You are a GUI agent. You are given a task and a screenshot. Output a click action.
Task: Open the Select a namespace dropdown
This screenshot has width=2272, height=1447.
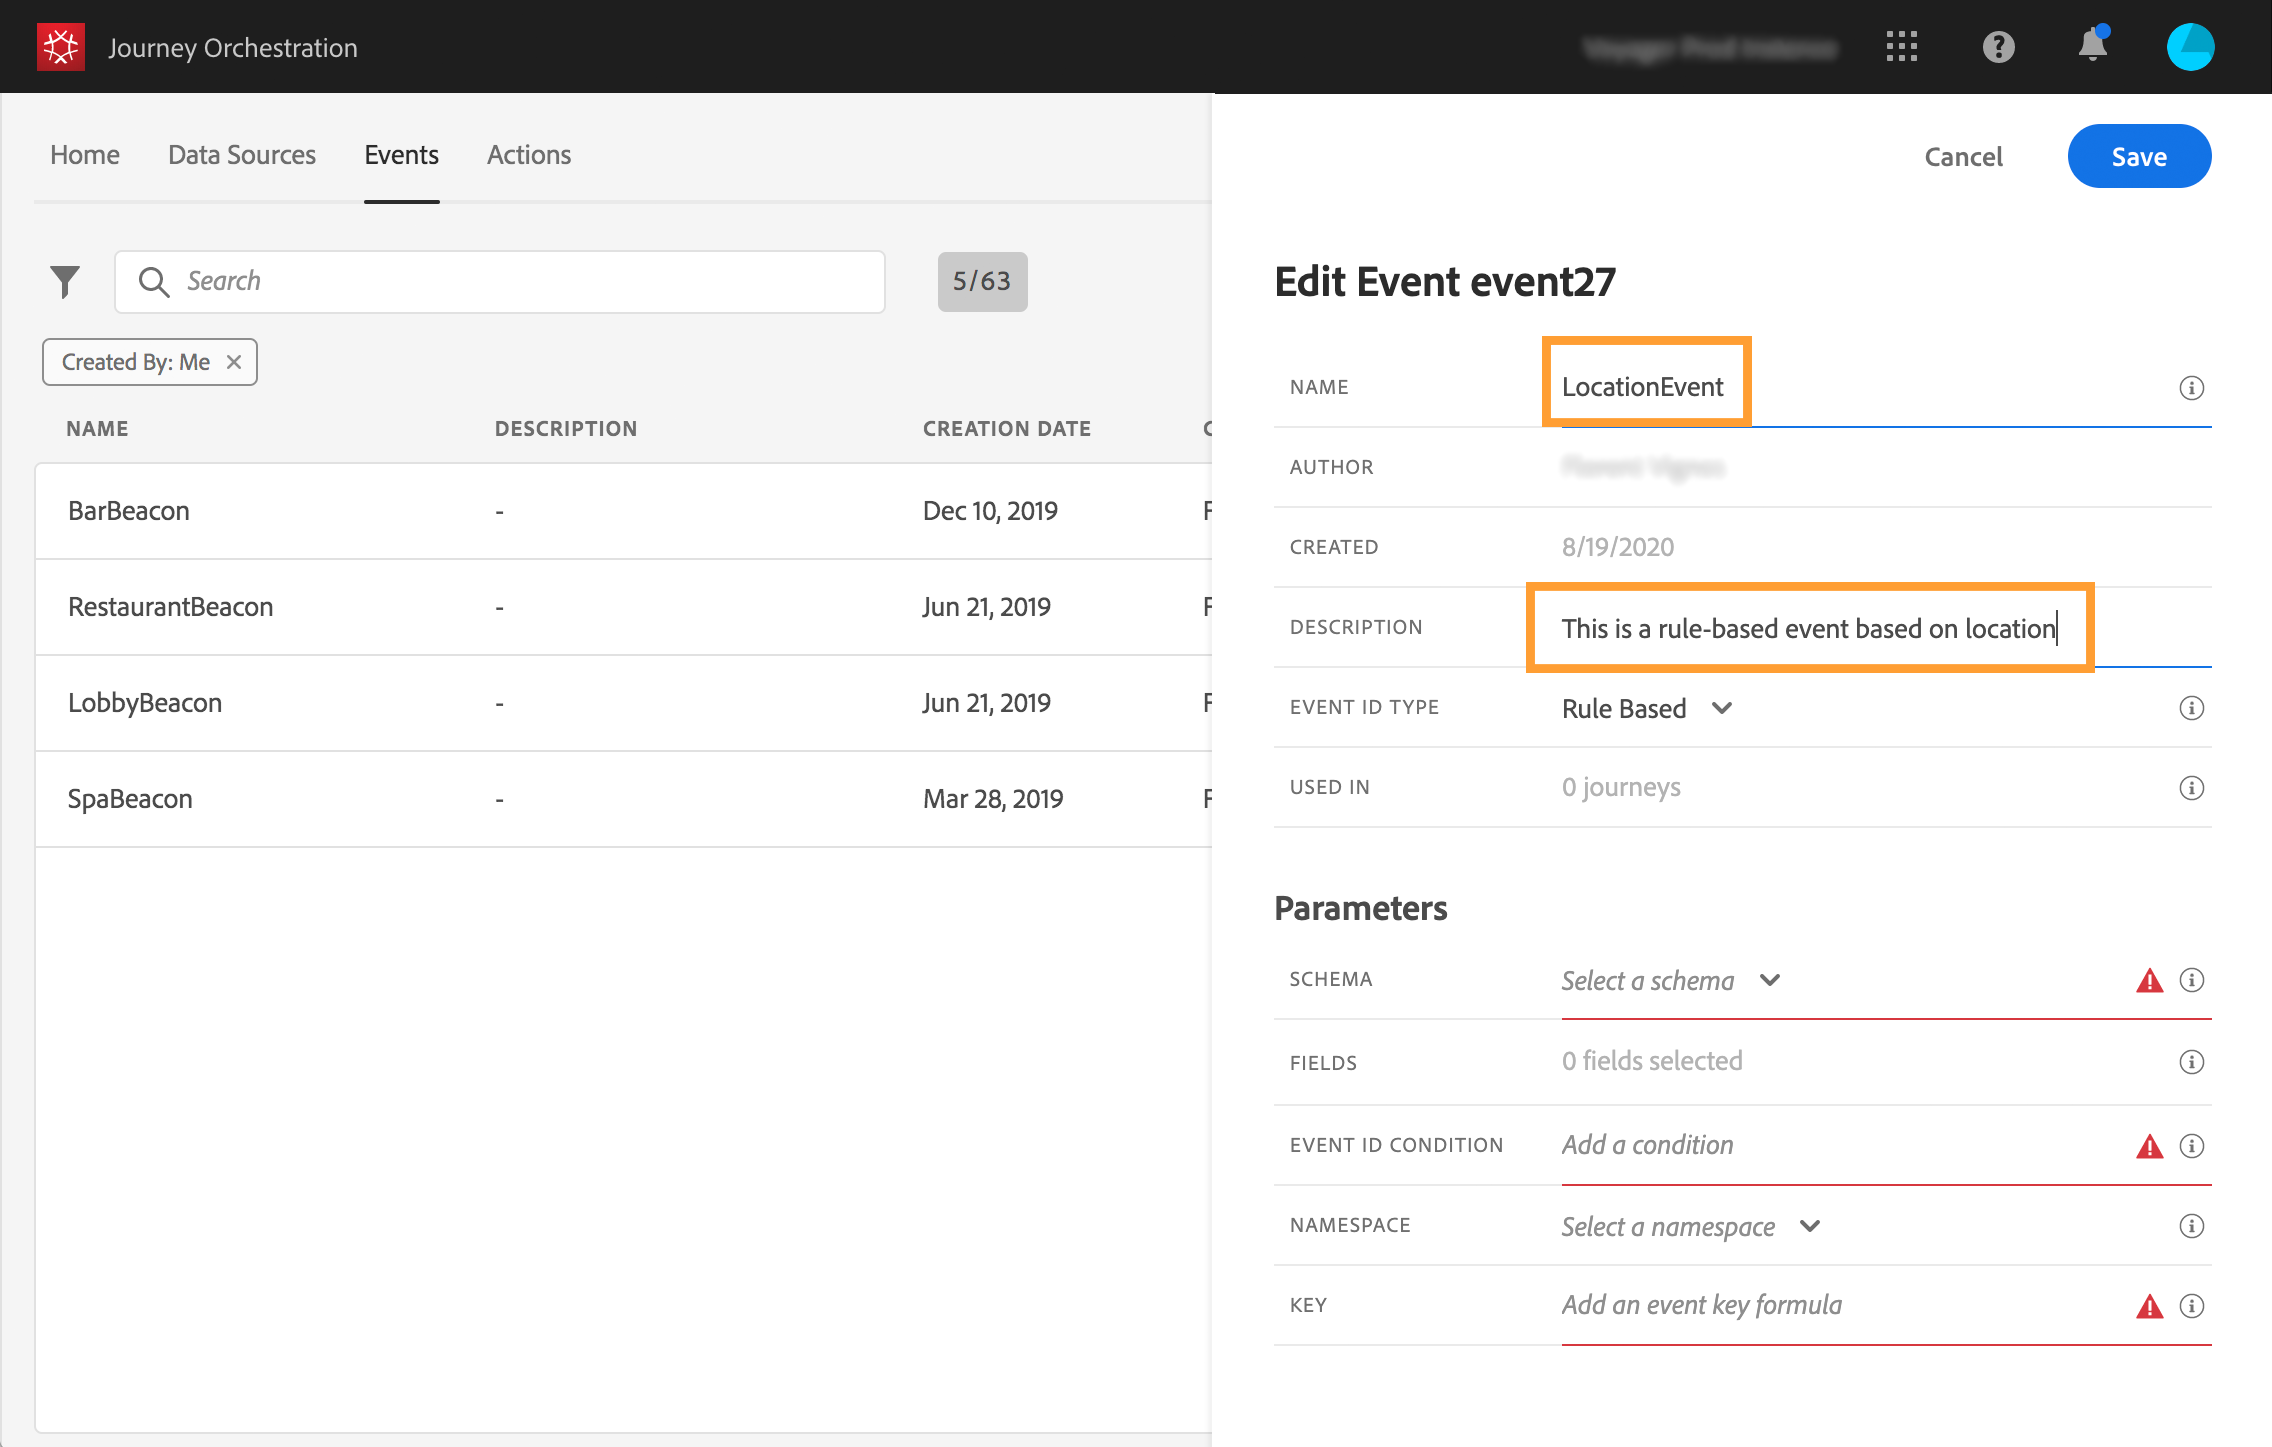(1691, 1227)
